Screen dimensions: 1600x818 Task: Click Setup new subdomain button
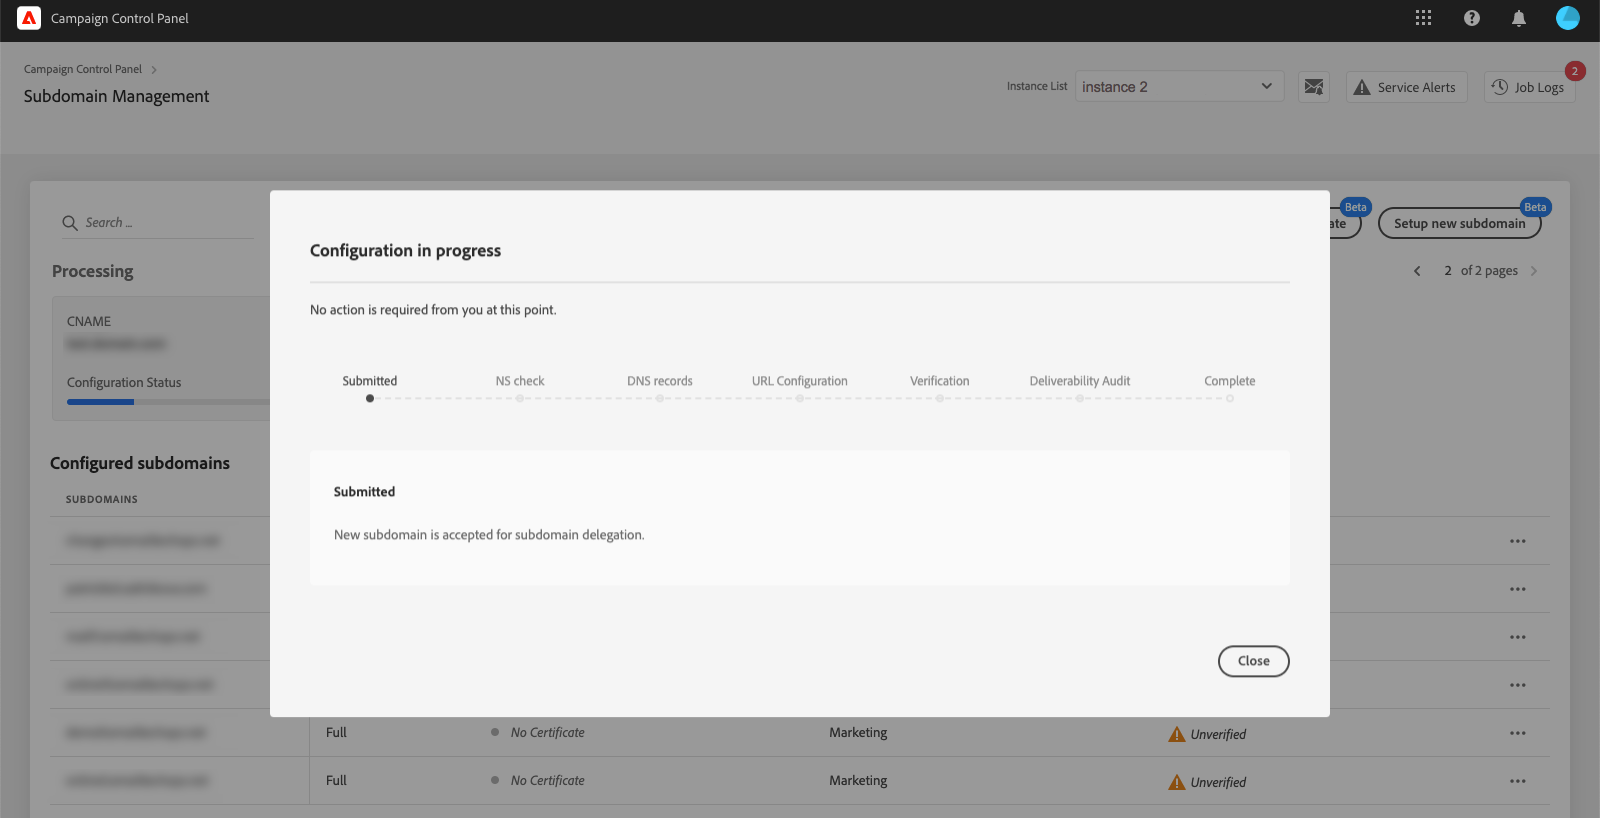(1459, 223)
